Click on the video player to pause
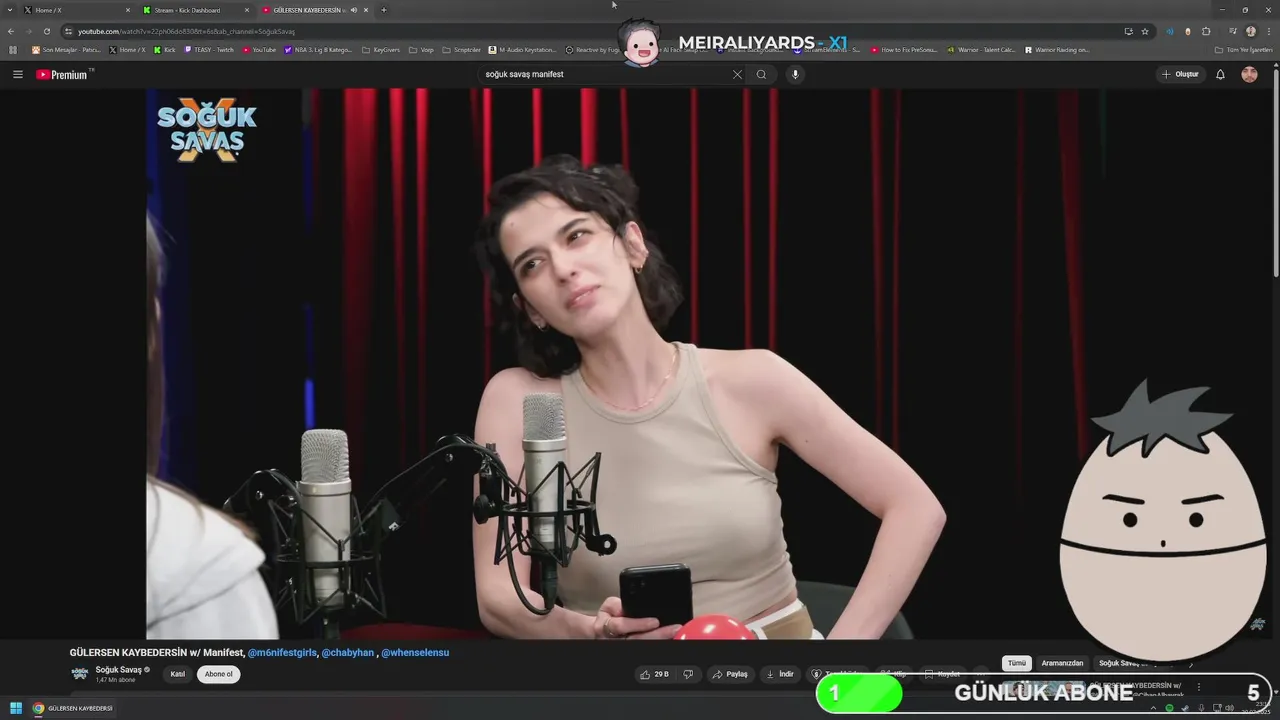 point(640,364)
